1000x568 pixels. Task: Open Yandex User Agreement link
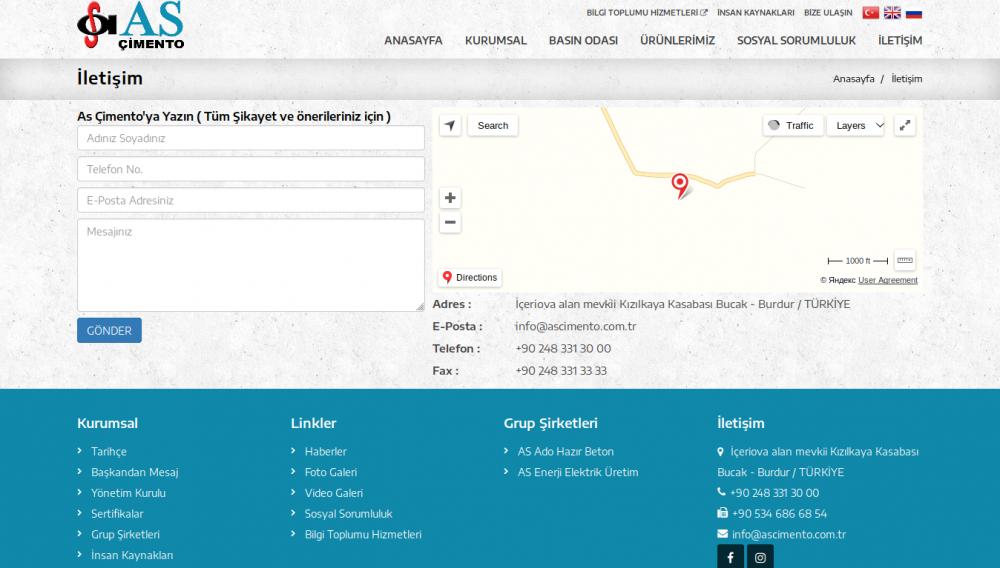point(888,280)
